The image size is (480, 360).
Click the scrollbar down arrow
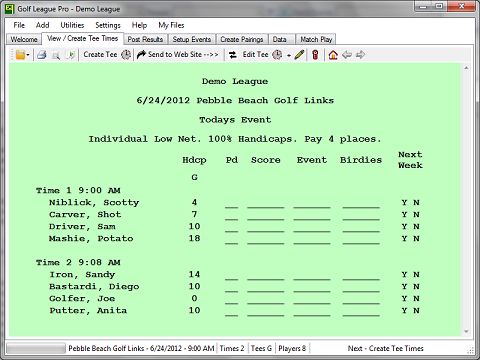466,332
